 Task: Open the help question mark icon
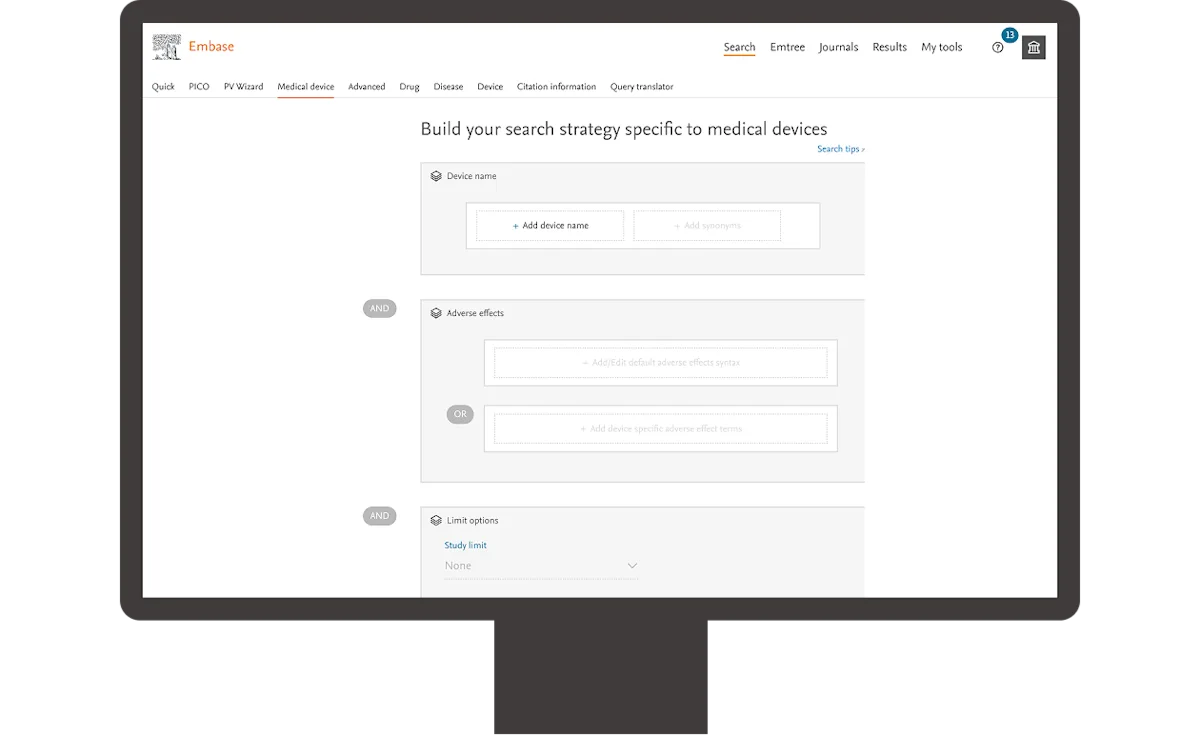997,47
